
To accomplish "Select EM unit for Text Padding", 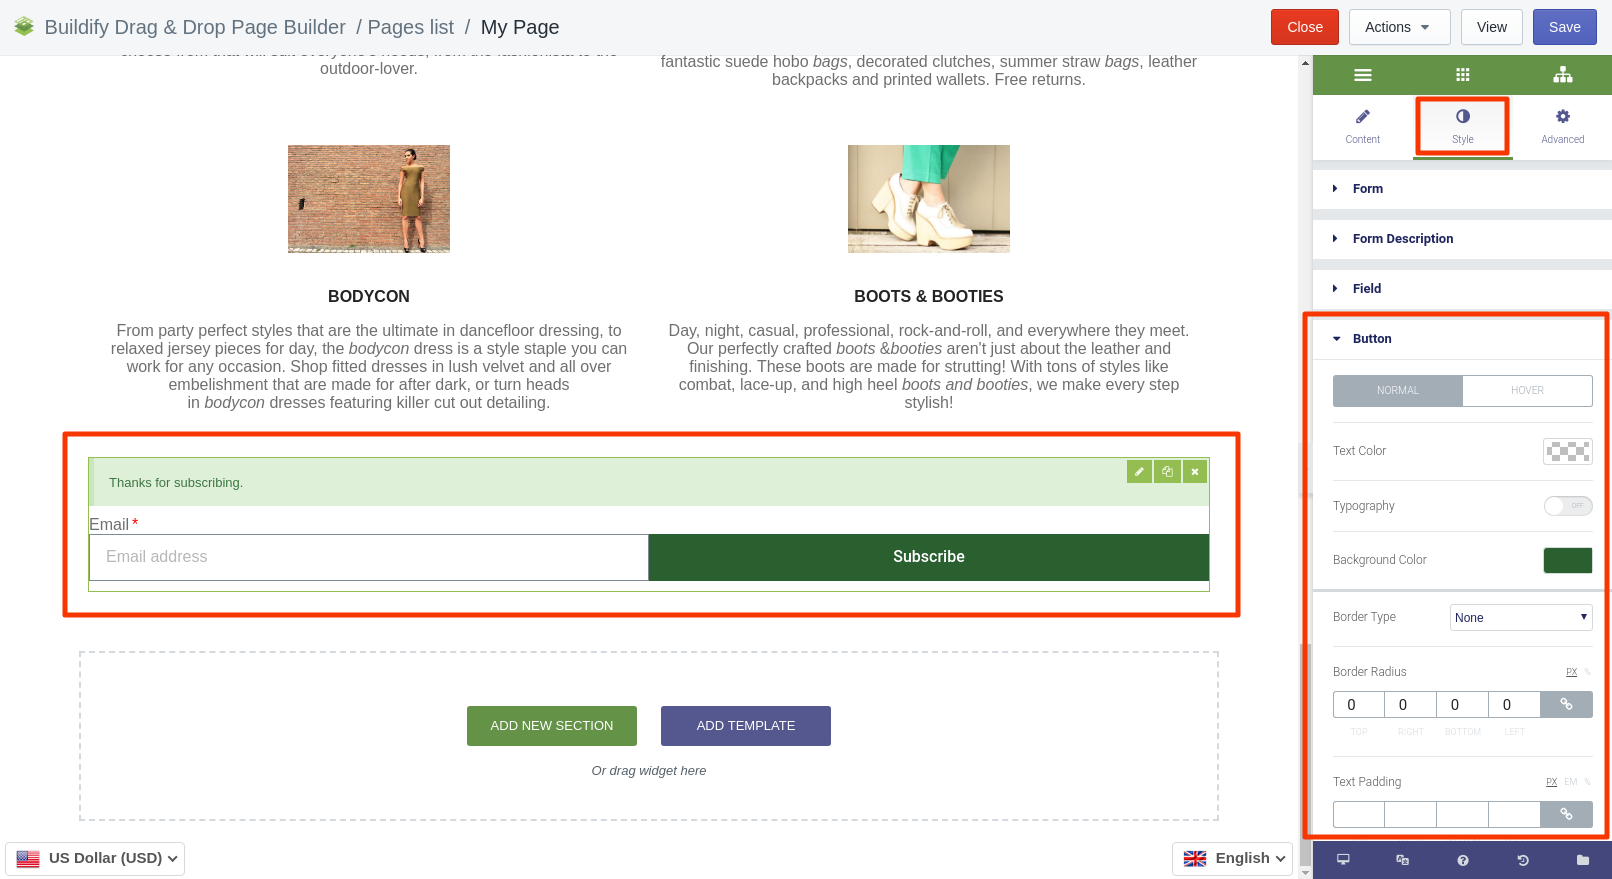I will (x=1571, y=782).
